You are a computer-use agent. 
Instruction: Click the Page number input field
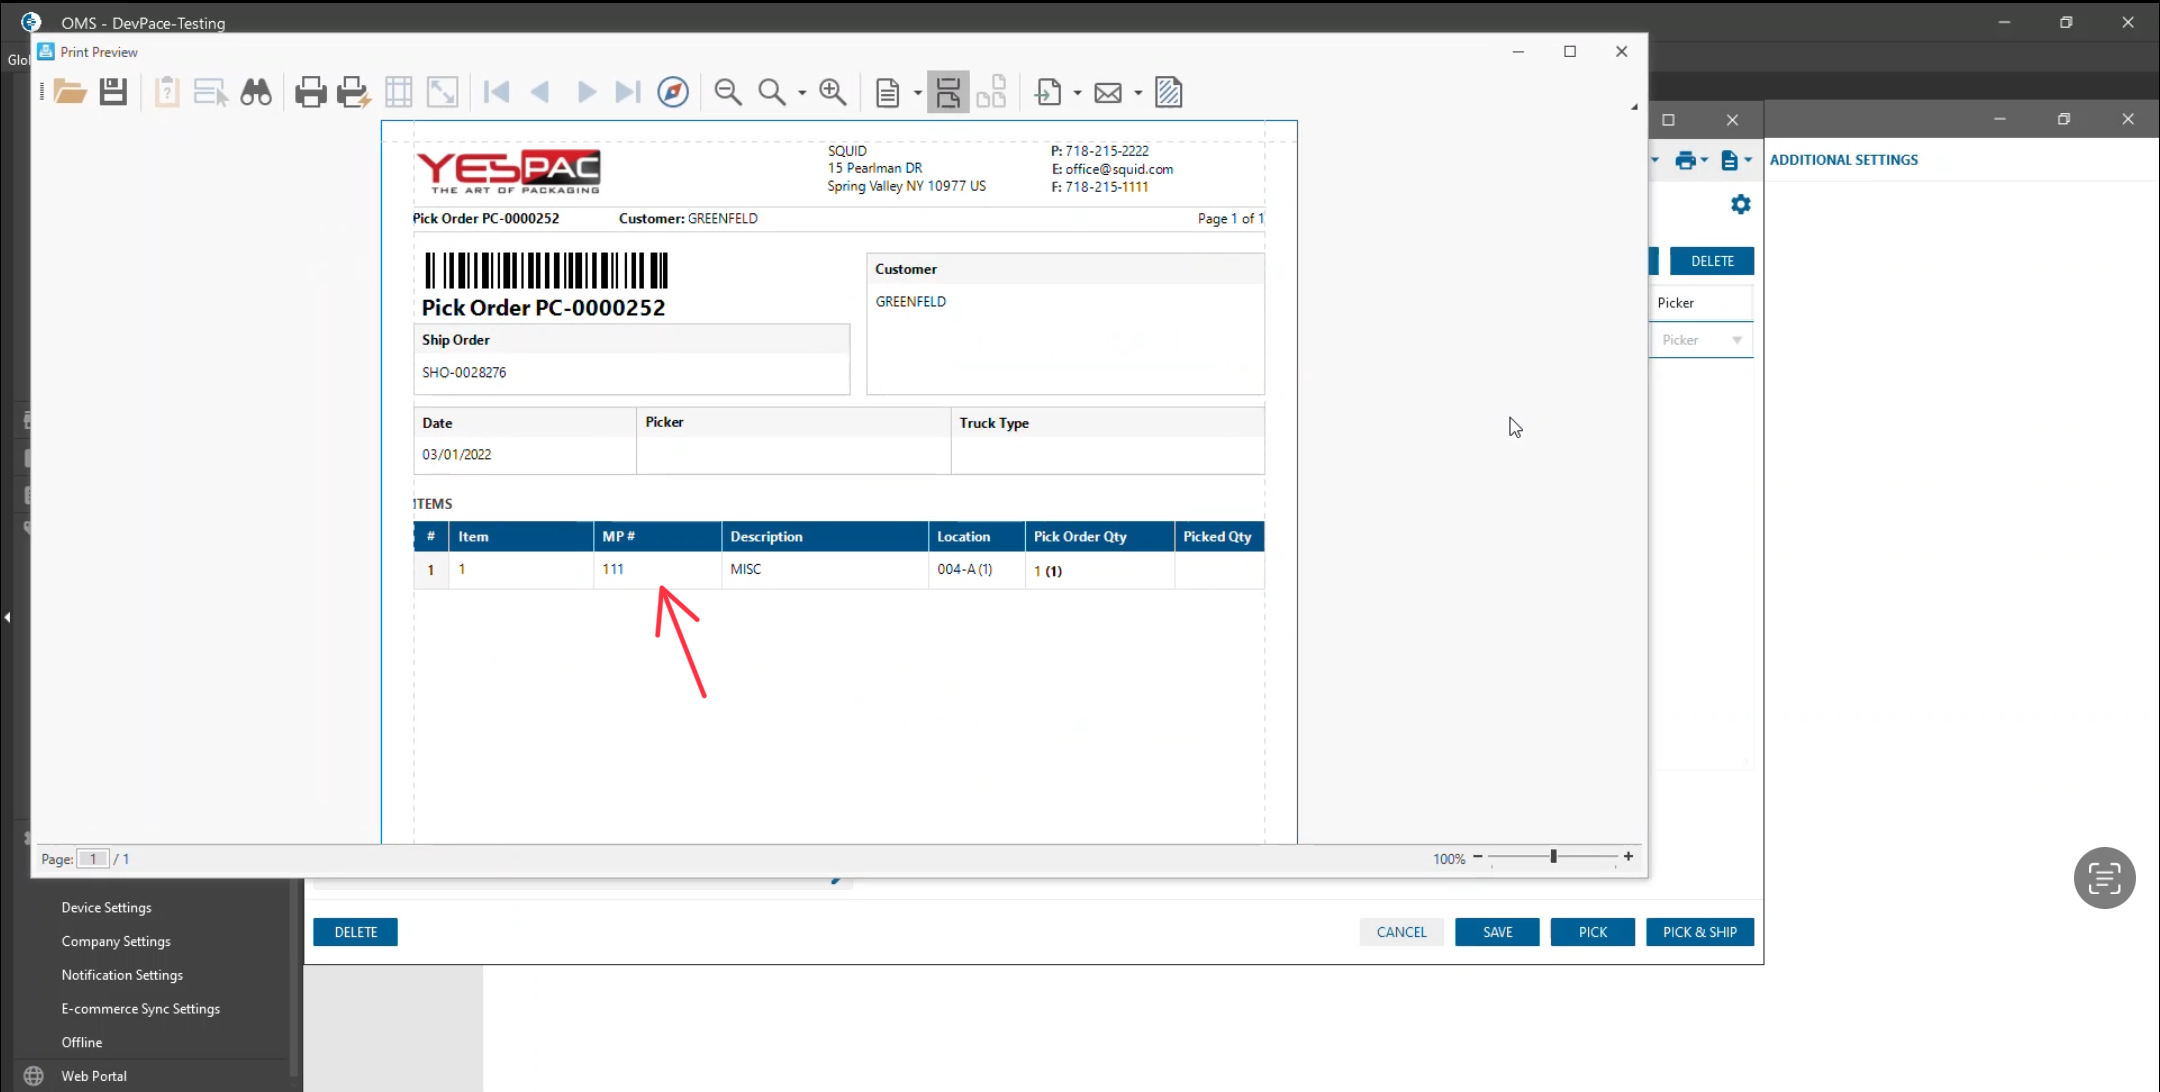click(x=93, y=859)
